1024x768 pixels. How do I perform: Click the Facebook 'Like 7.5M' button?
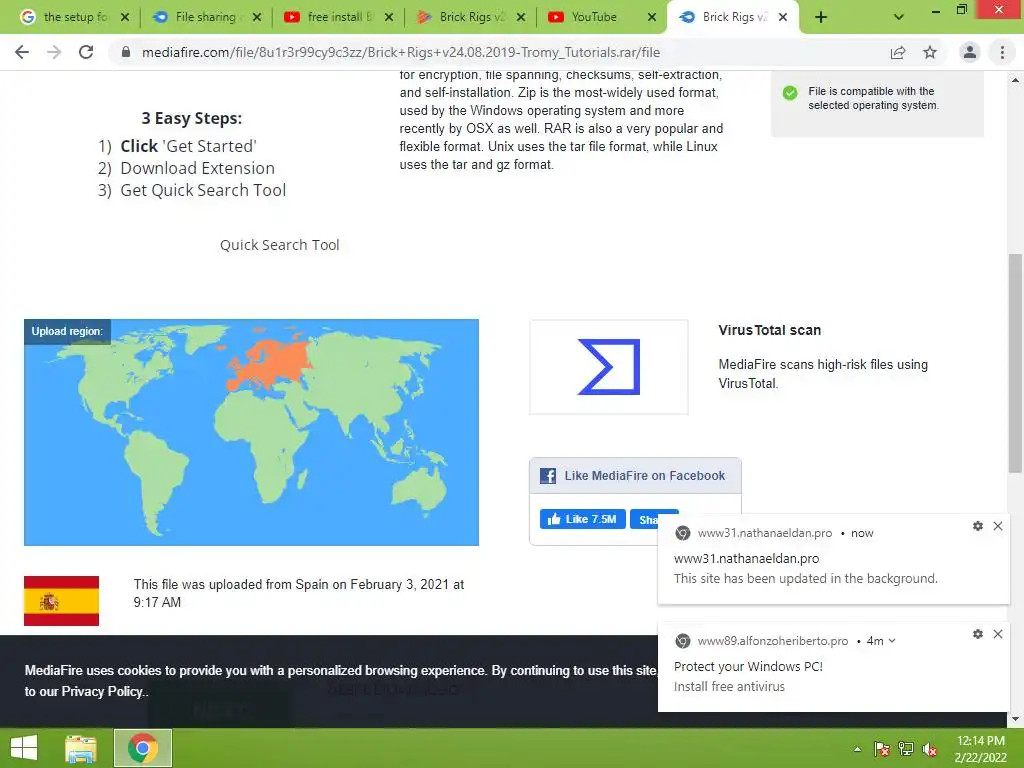[x=583, y=519]
